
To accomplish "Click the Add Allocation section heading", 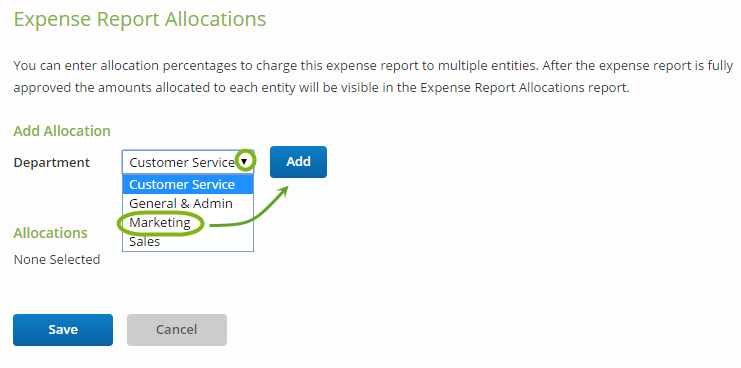I will pos(62,131).
